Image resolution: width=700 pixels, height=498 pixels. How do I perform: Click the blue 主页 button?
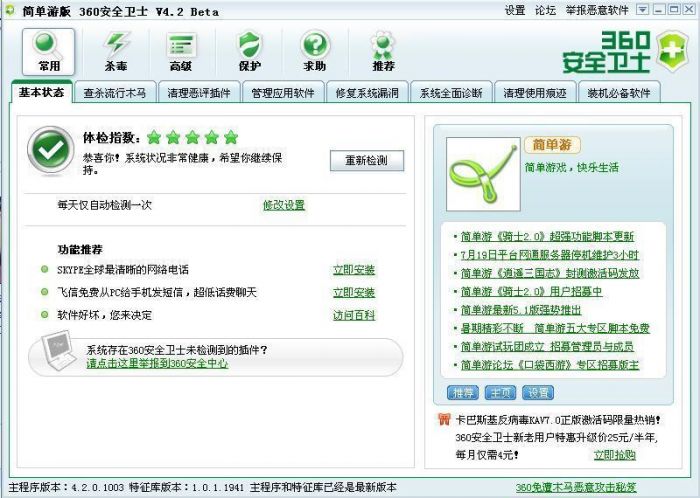pos(500,393)
